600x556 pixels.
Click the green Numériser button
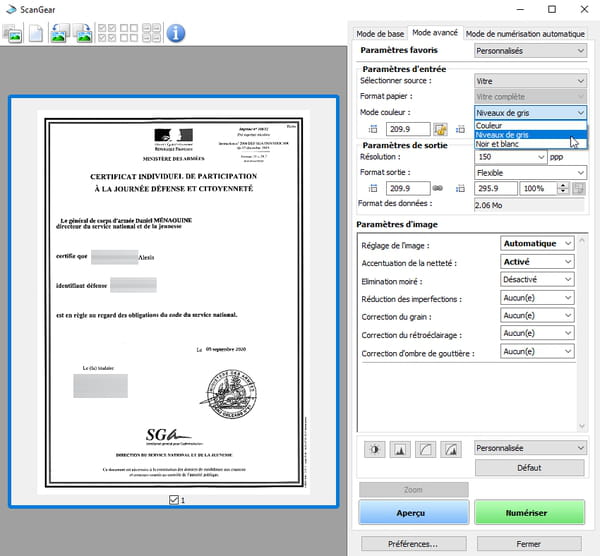530,512
